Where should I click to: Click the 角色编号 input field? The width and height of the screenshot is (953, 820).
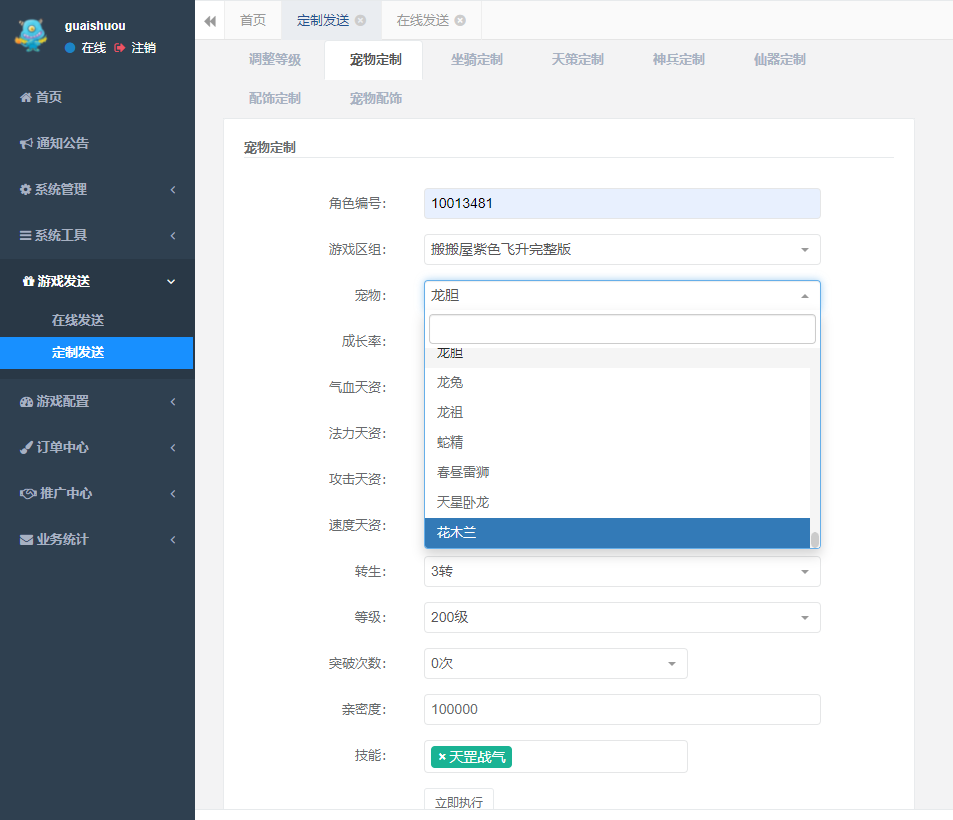[621, 204]
